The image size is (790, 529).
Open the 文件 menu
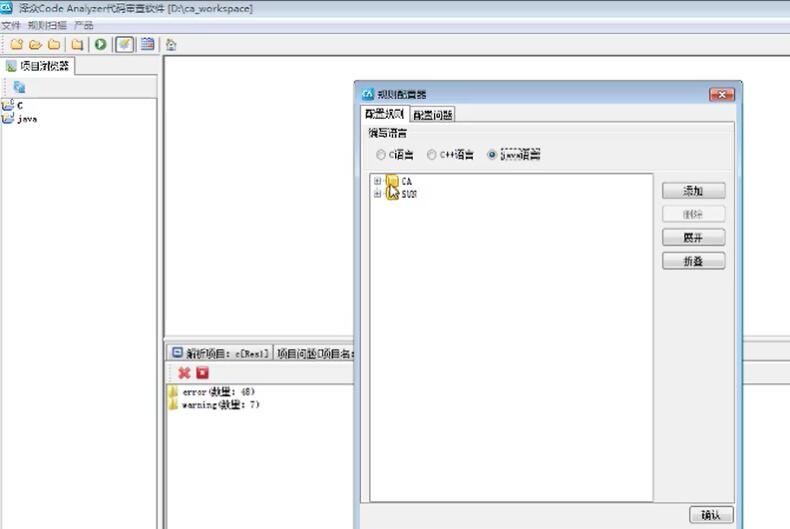pyautogui.click(x=11, y=25)
